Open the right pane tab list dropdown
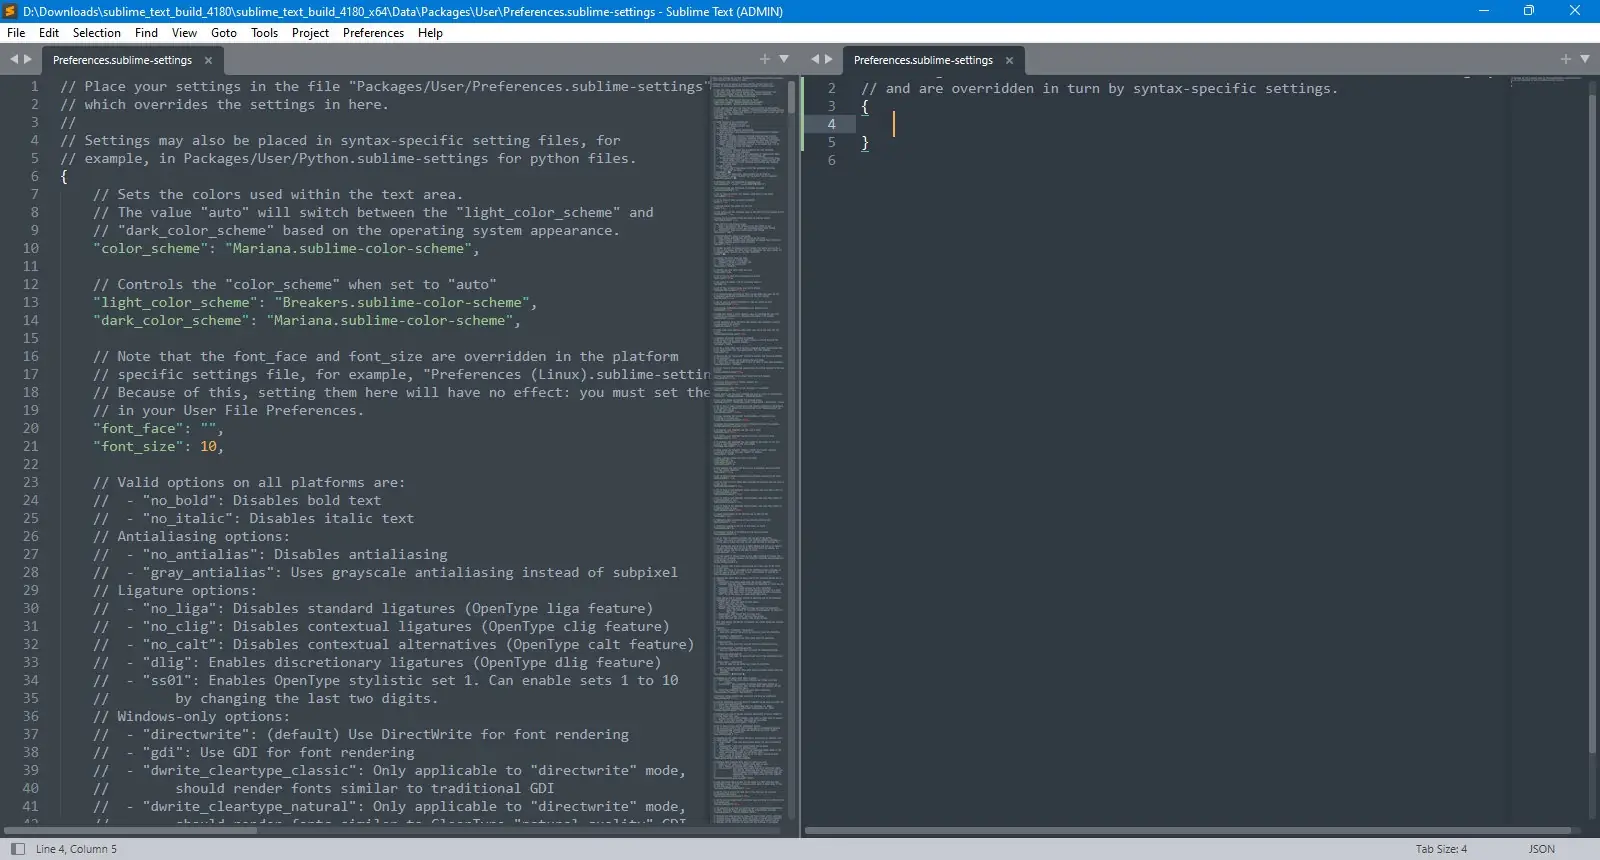The width and height of the screenshot is (1600, 860). [x=1585, y=60]
